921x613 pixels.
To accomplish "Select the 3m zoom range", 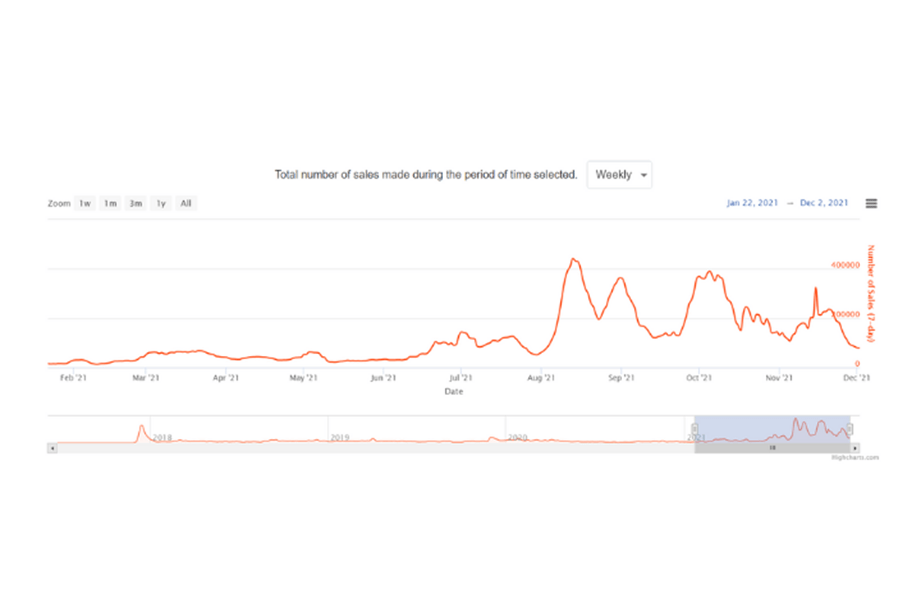I will pos(136,203).
